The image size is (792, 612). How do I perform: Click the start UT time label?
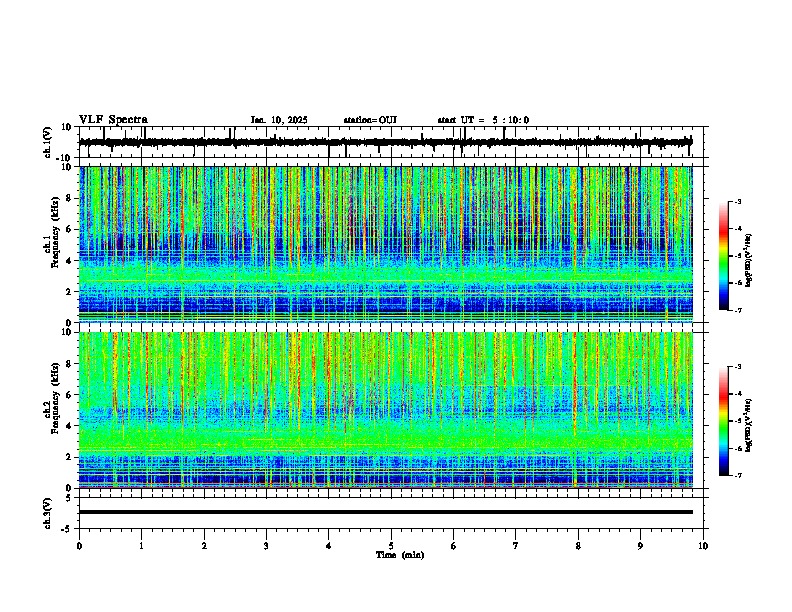[483, 120]
